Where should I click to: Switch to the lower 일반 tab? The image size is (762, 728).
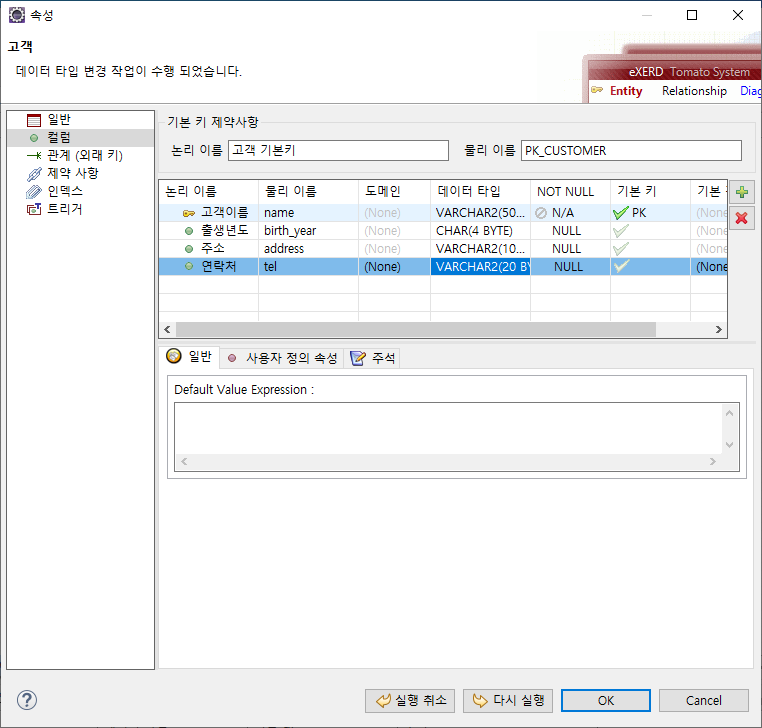click(x=190, y=357)
